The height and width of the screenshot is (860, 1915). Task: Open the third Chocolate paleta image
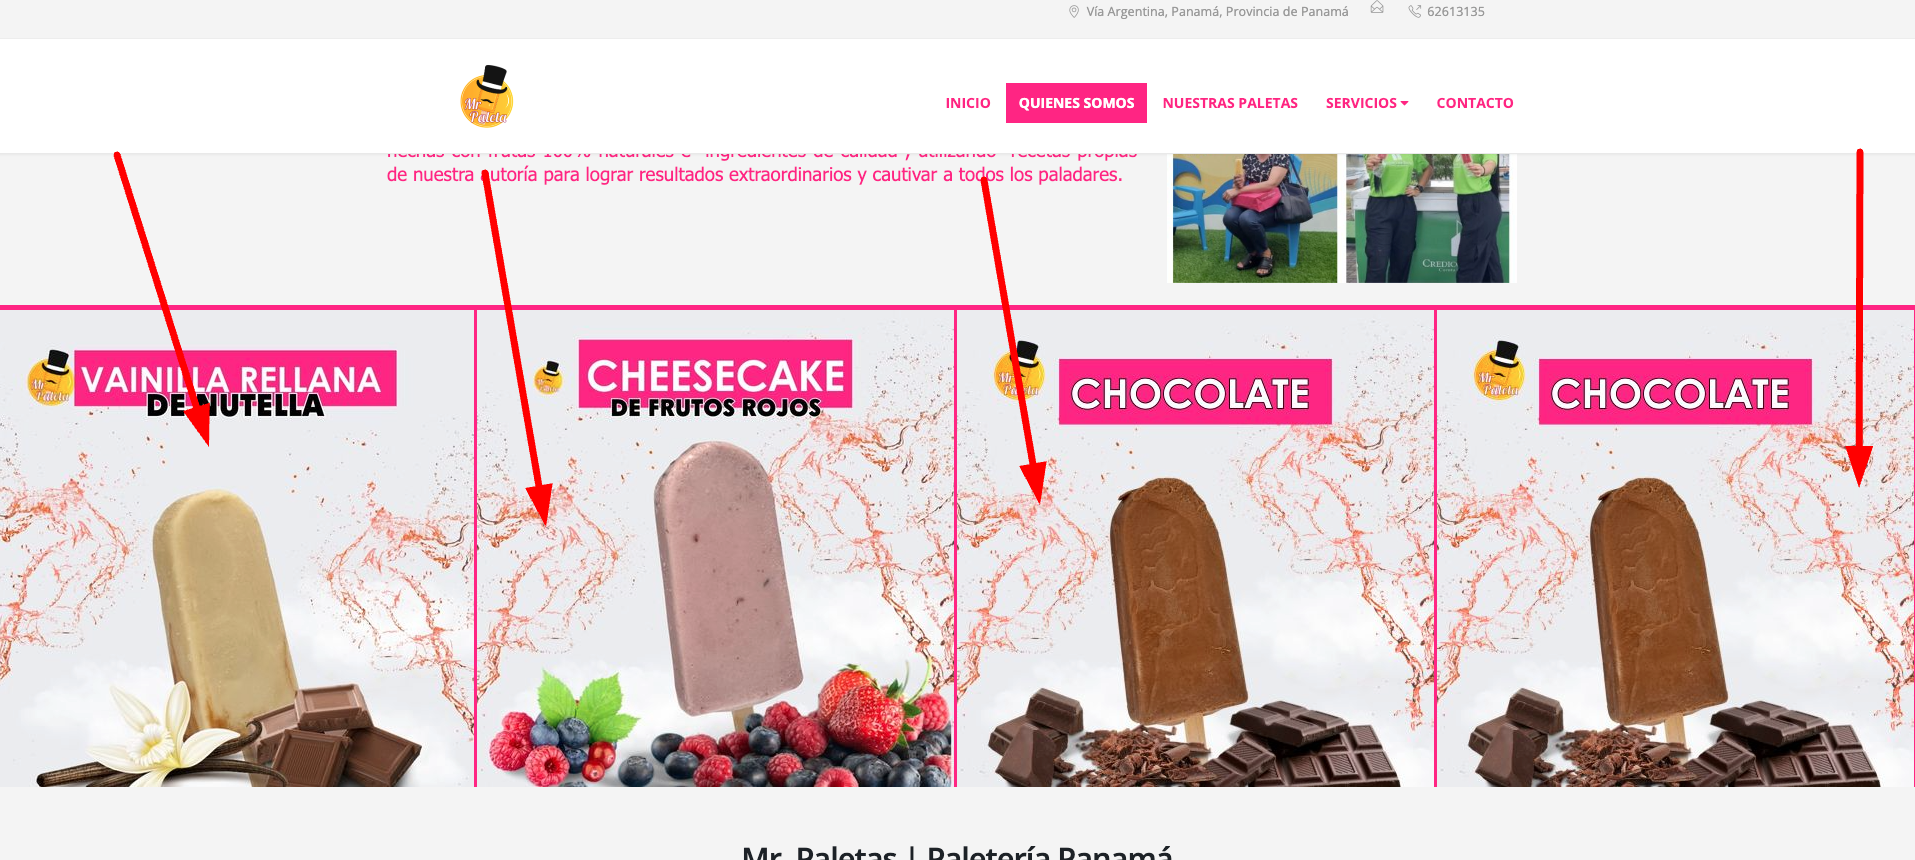pyautogui.click(x=1195, y=548)
